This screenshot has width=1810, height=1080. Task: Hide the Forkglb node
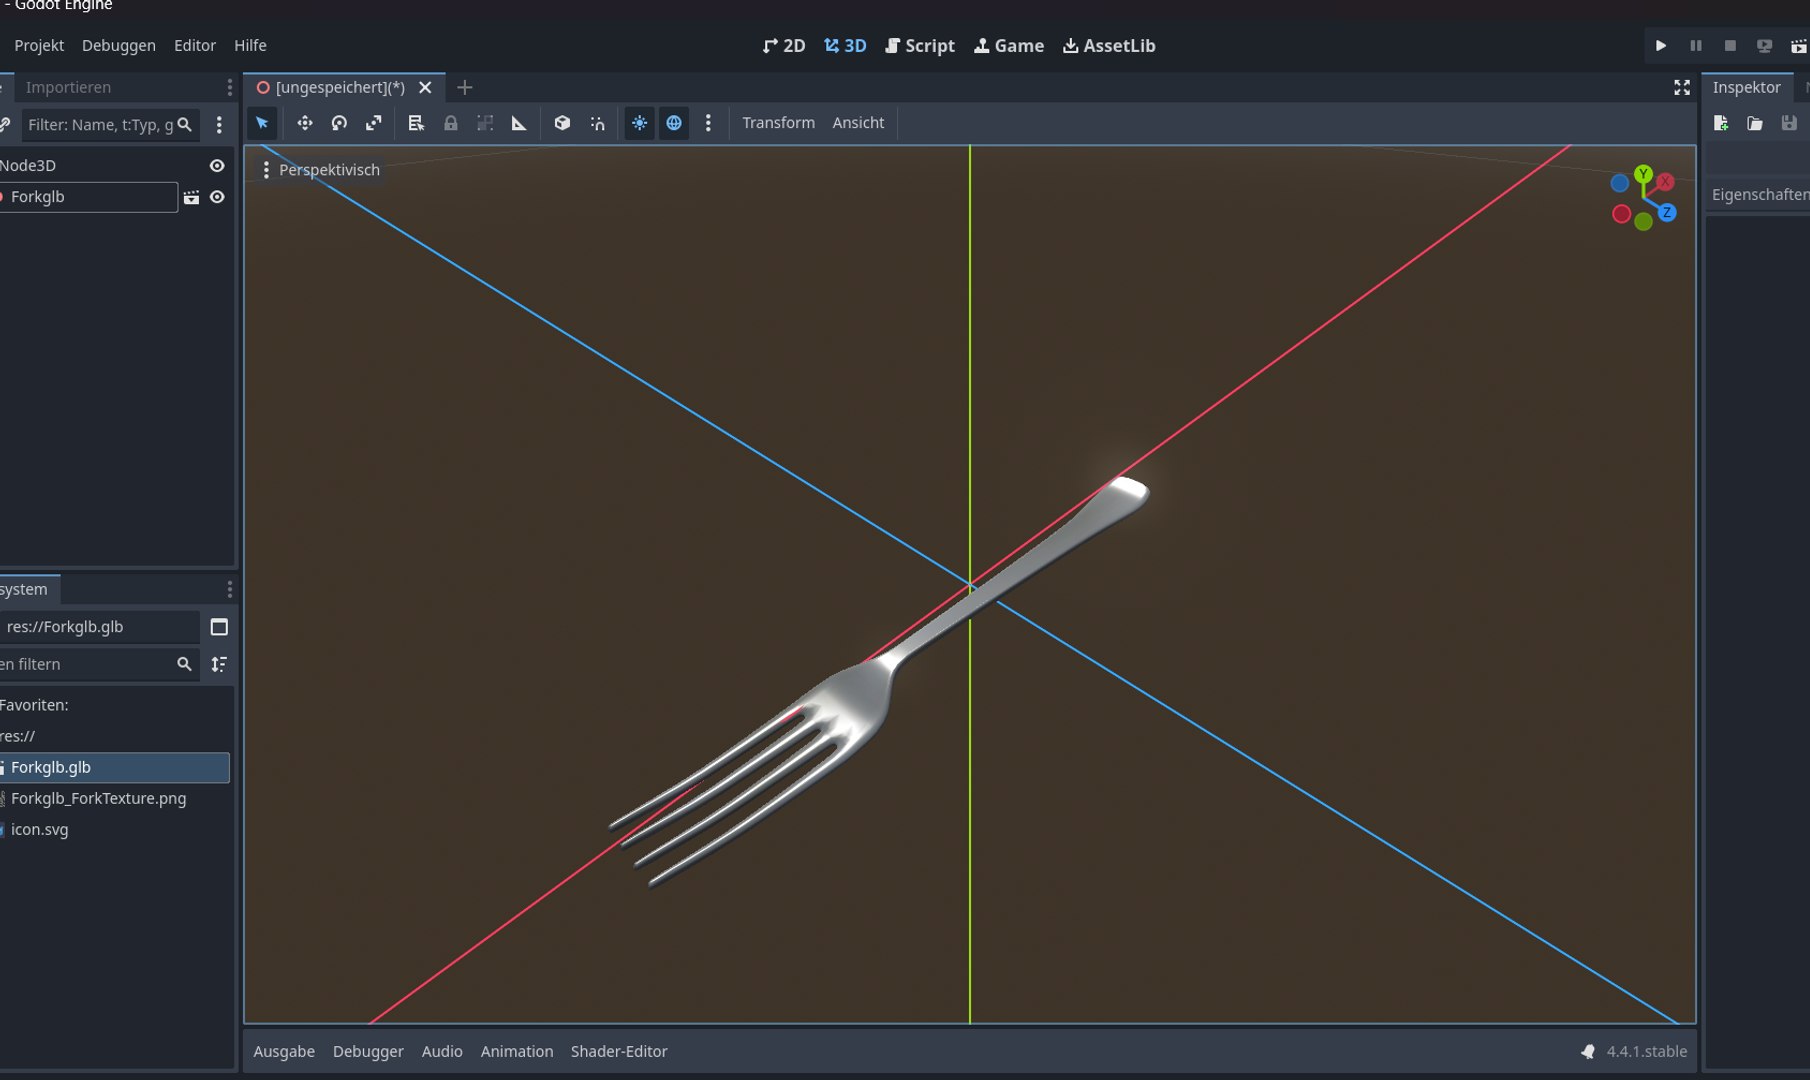tap(217, 197)
